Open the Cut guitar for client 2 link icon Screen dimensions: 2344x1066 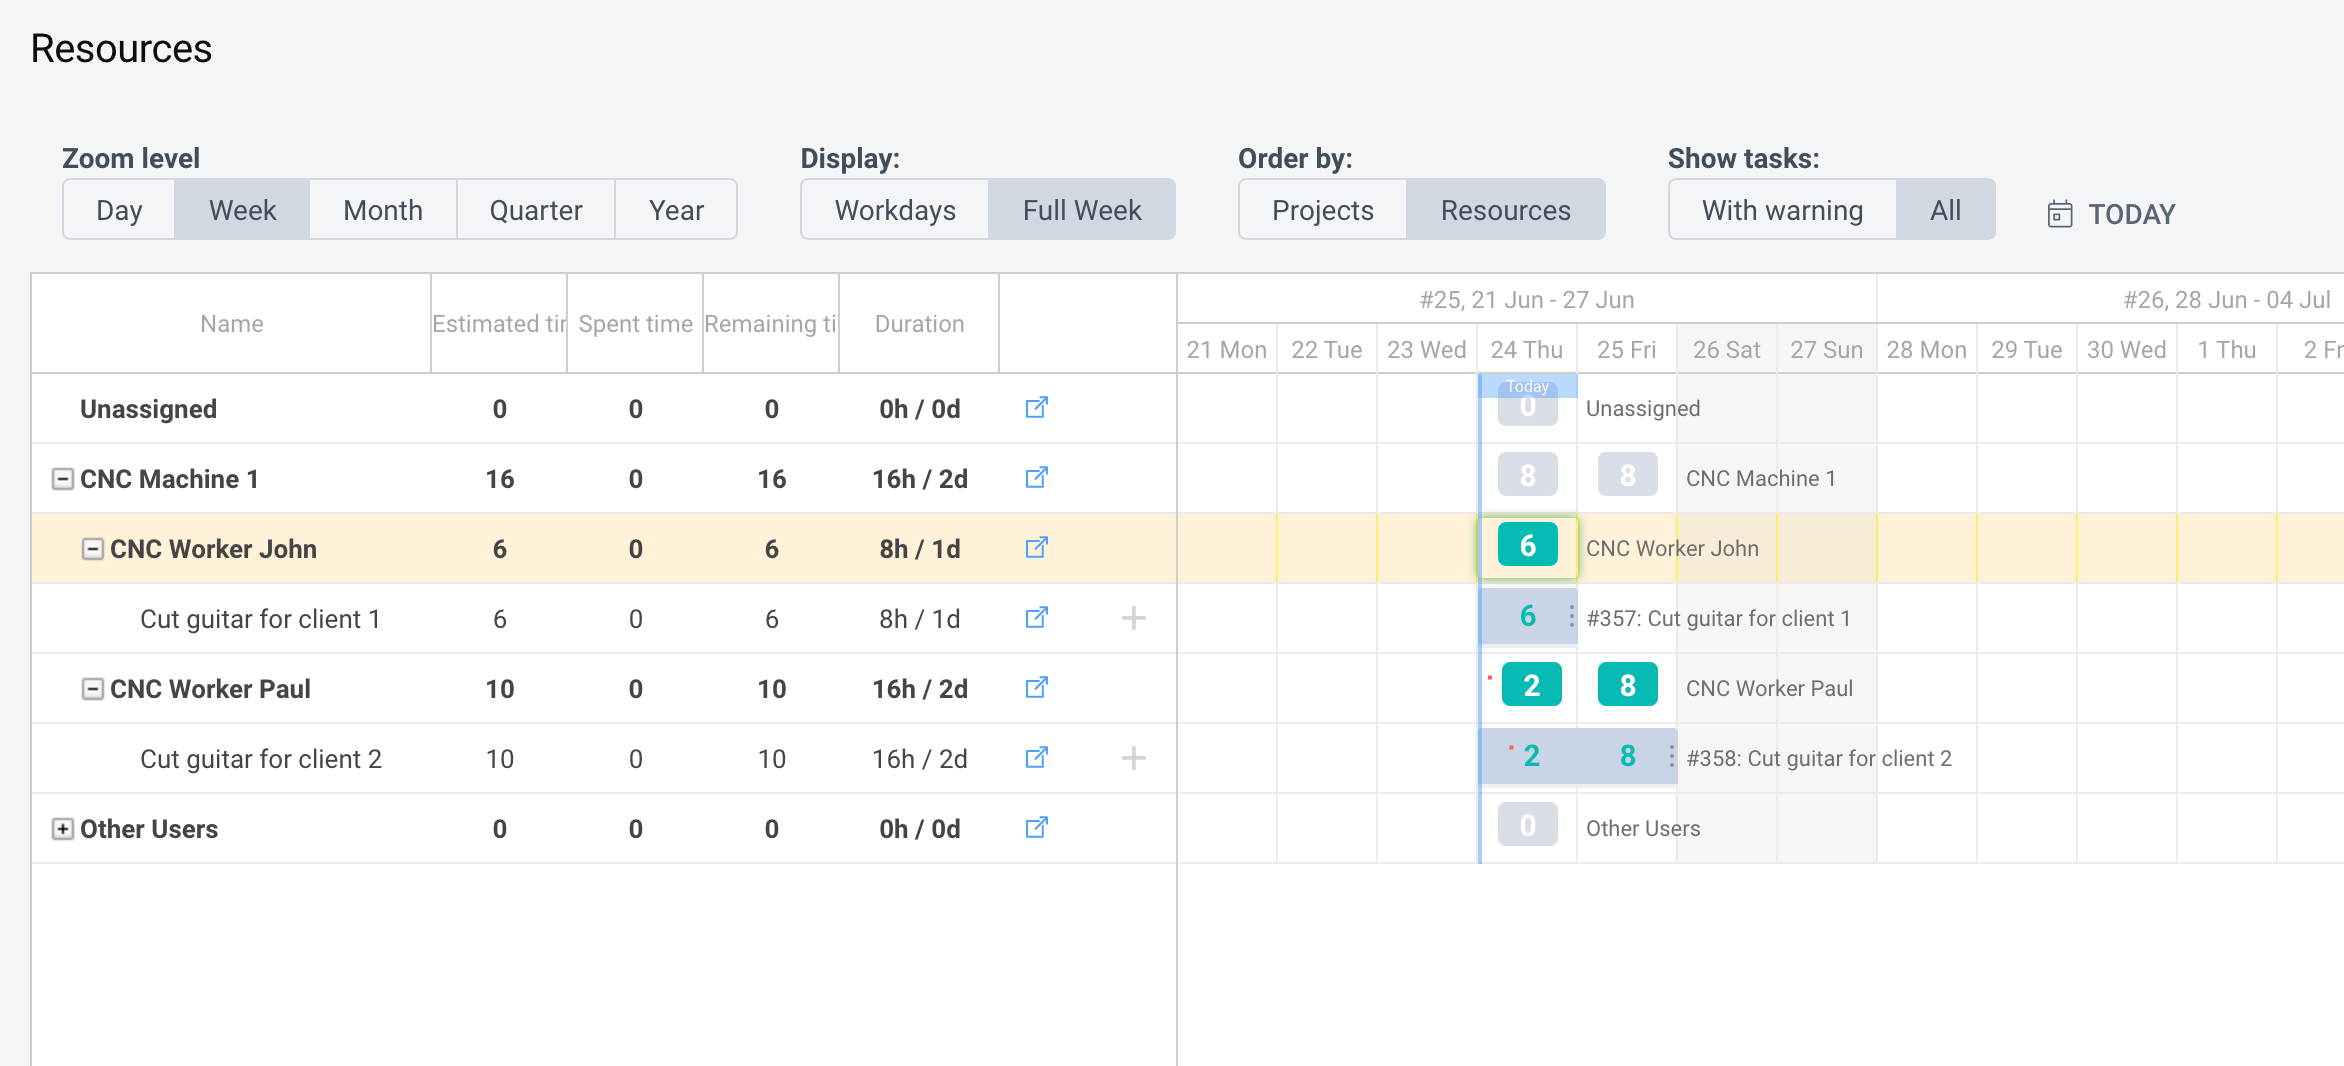coord(1036,758)
